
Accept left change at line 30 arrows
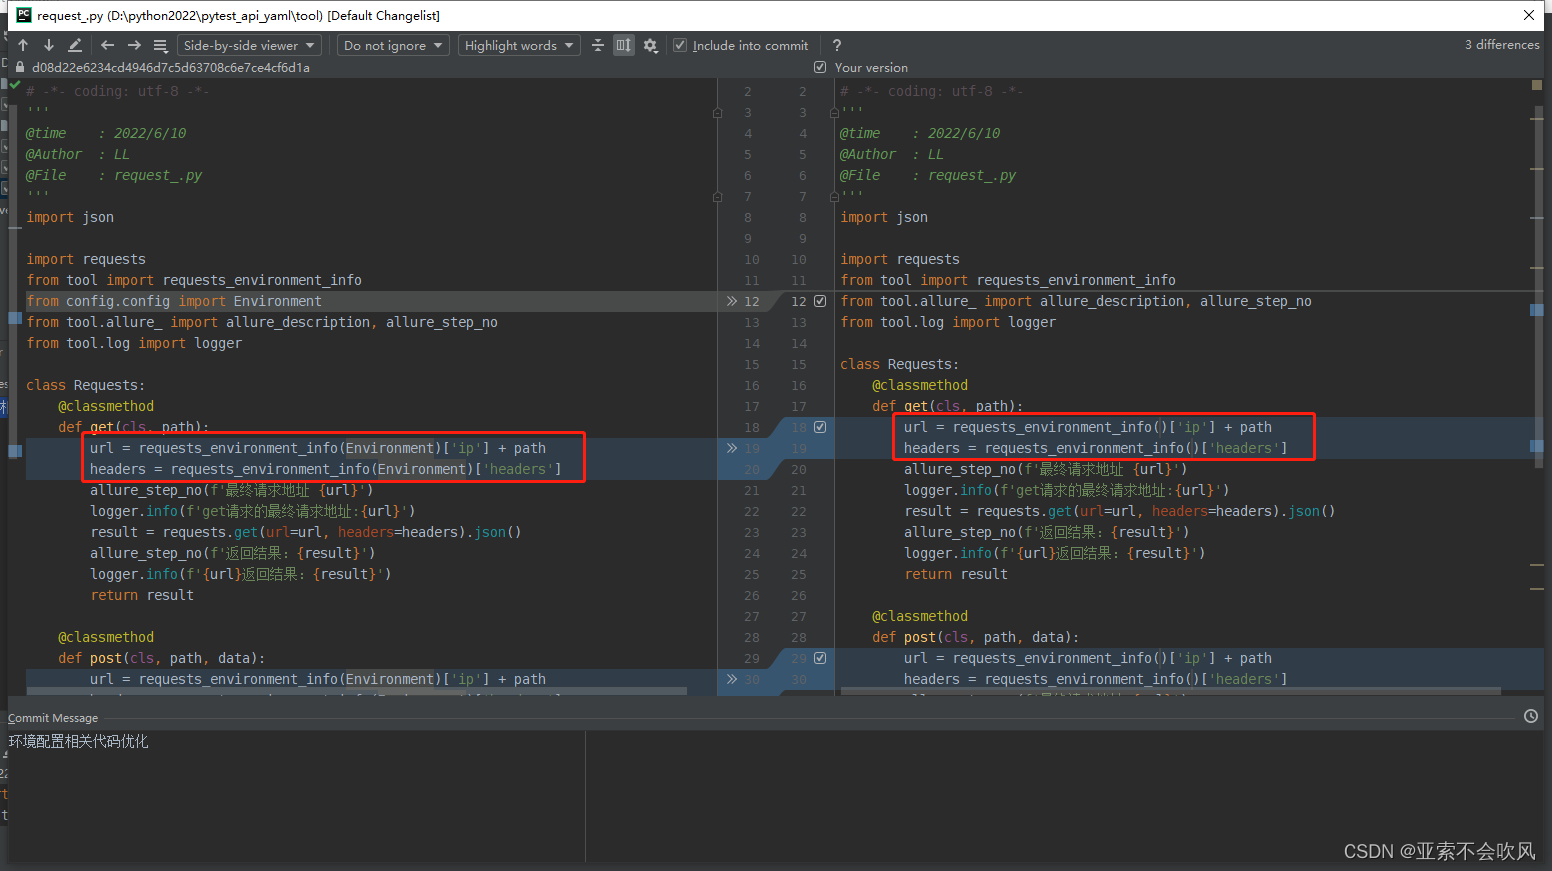pos(731,679)
